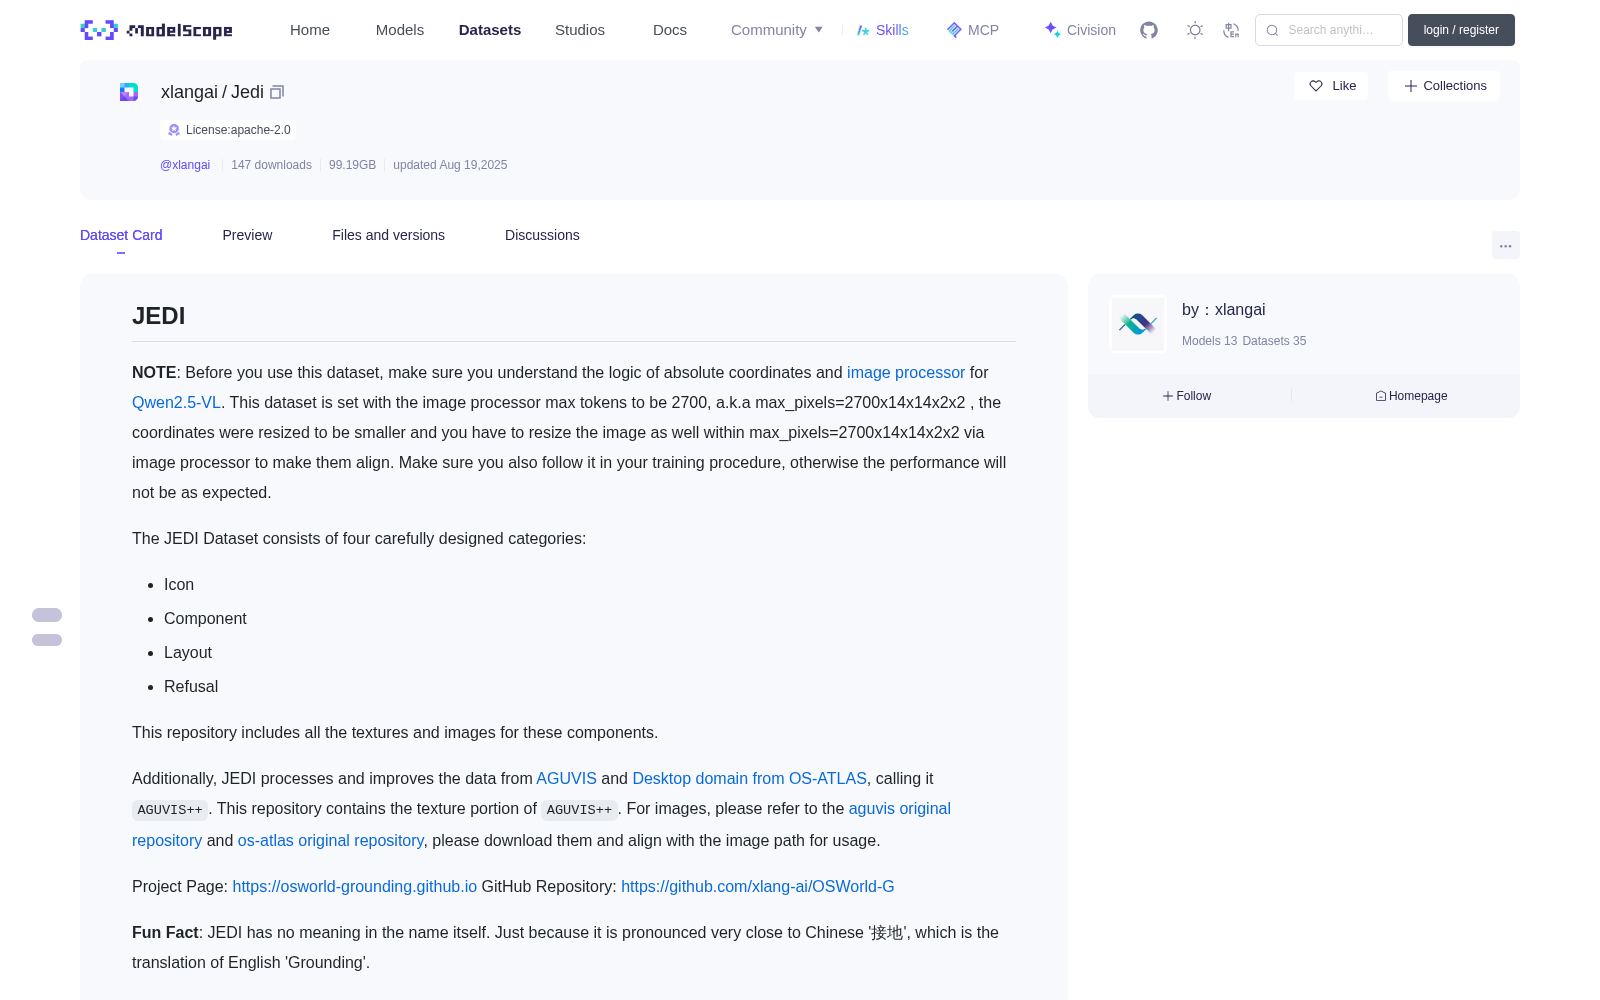Click the by: xlangai author name
The image size is (1600, 1000).
pyautogui.click(x=1224, y=310)
